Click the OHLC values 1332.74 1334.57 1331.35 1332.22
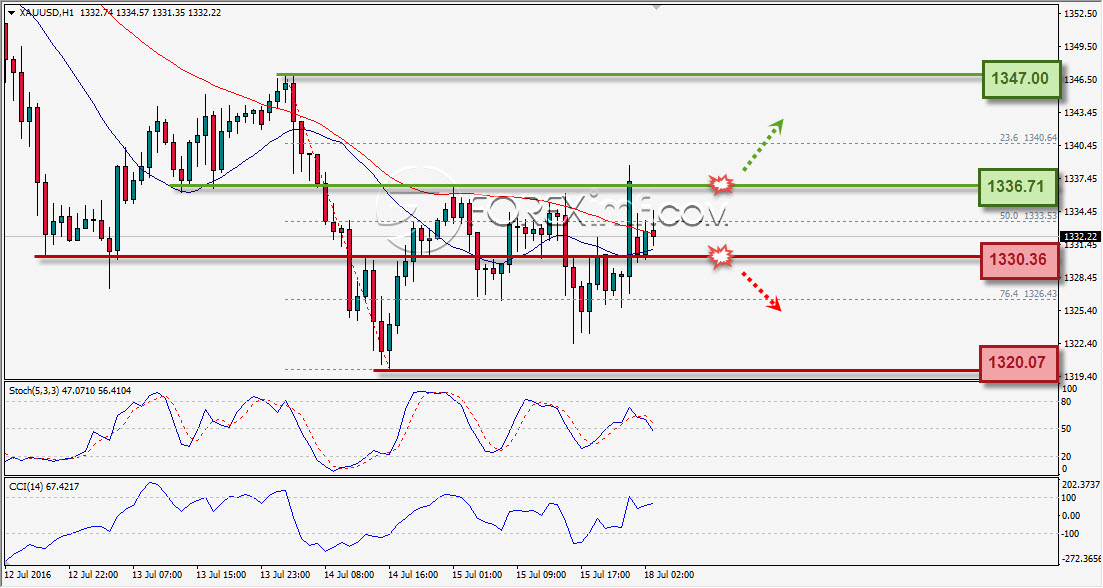 (151, 13)
